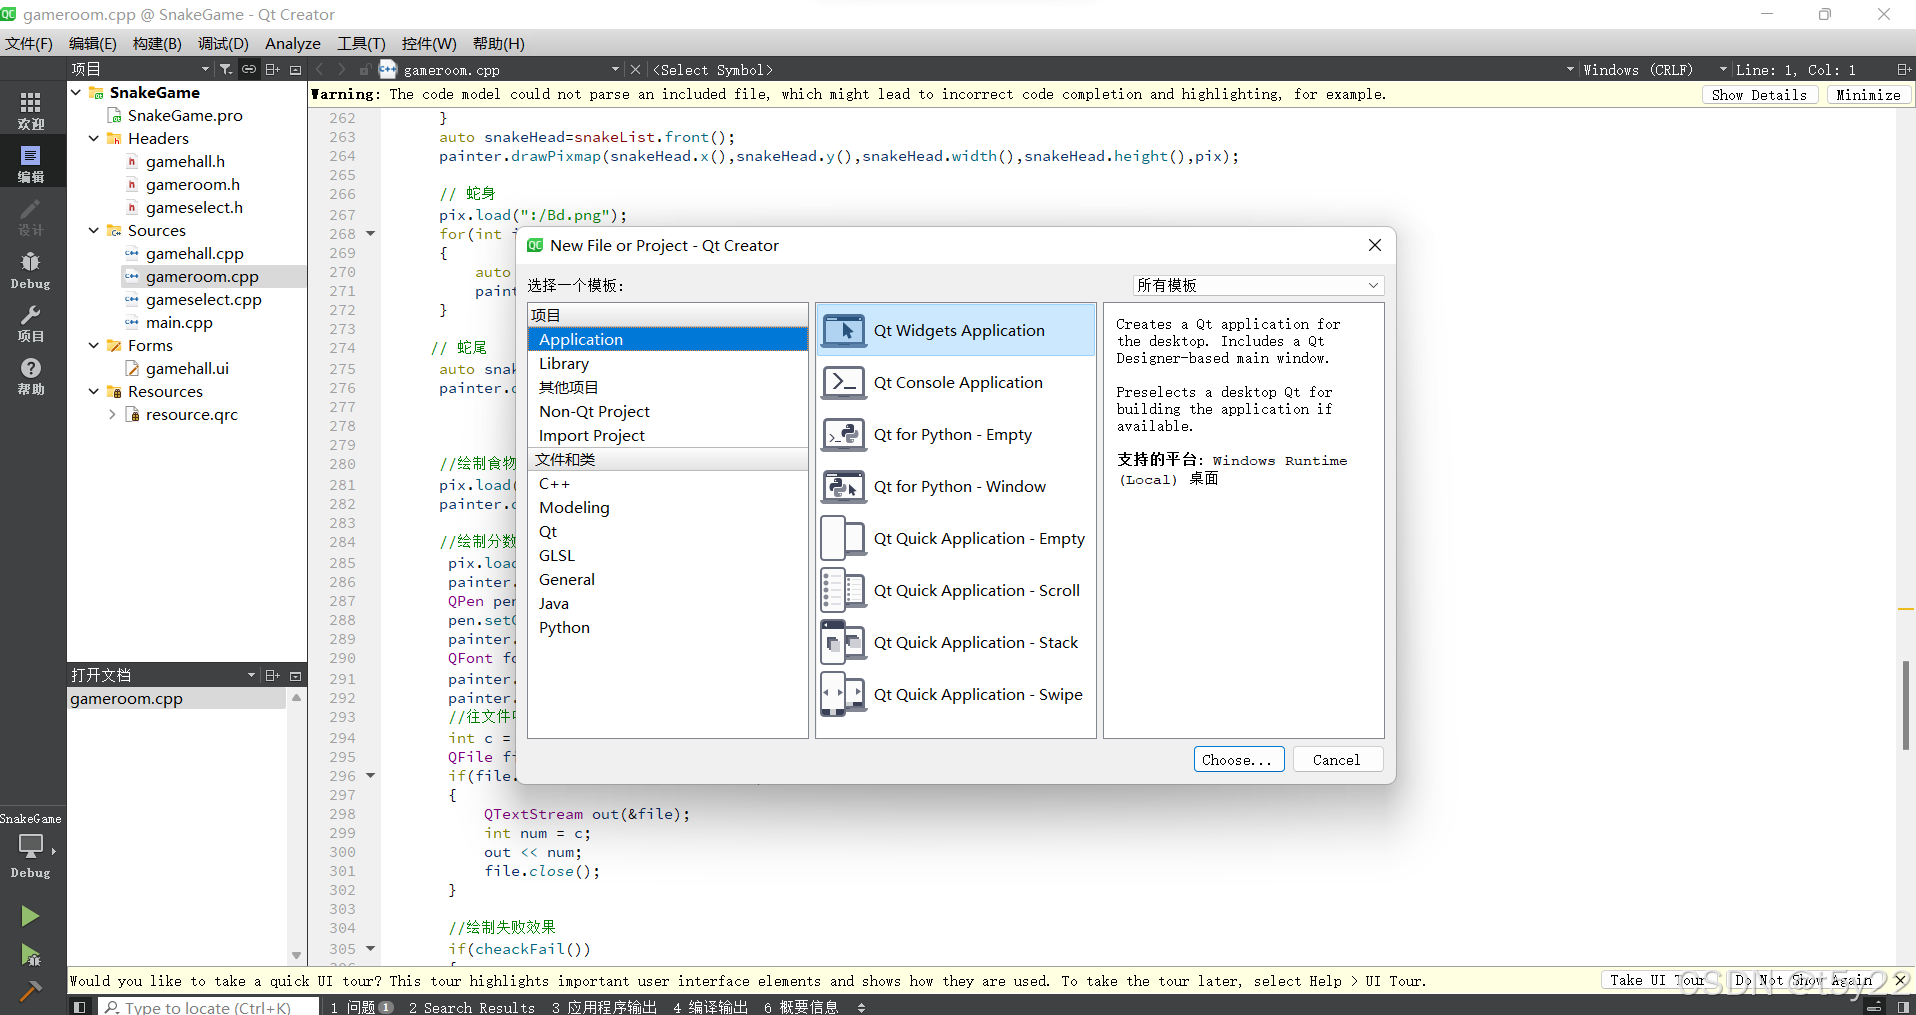The width and height of the screenshot is (1916, 1015).
Task: Select Qt Quick Application - Swipe template
Action: [956, 694]
